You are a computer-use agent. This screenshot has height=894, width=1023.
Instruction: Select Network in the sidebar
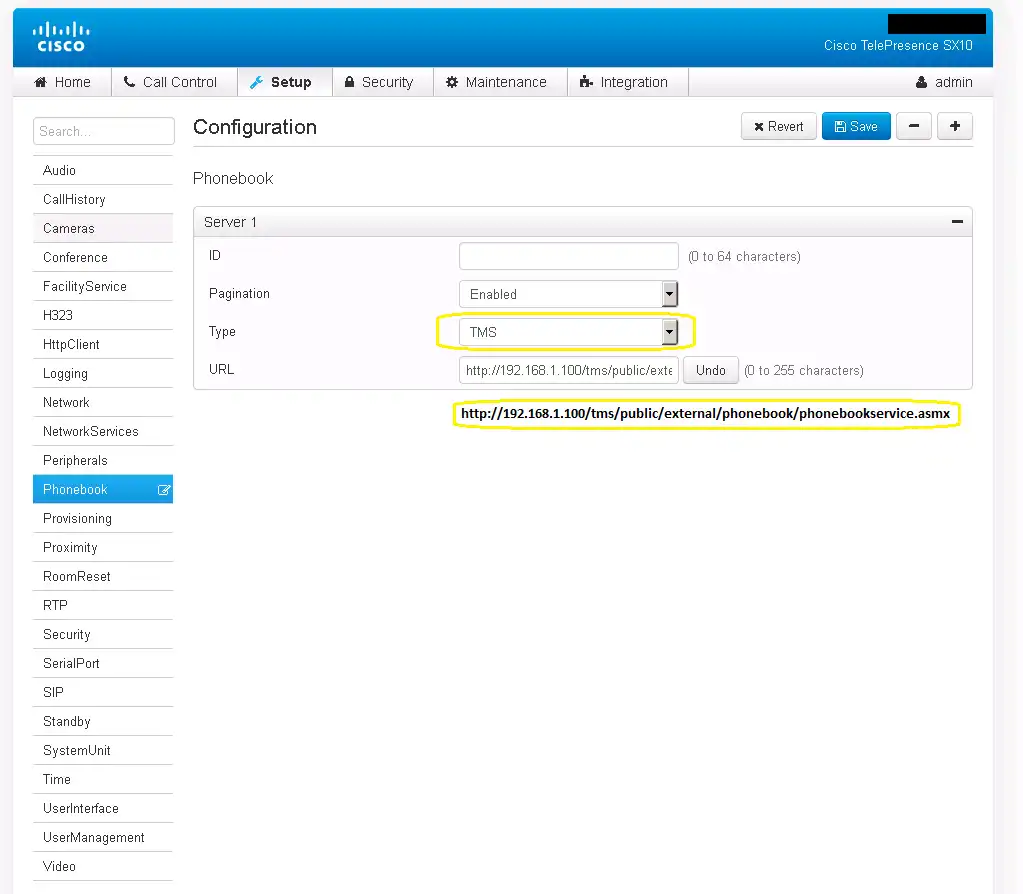pyautogui.click(x=103, y=403)
